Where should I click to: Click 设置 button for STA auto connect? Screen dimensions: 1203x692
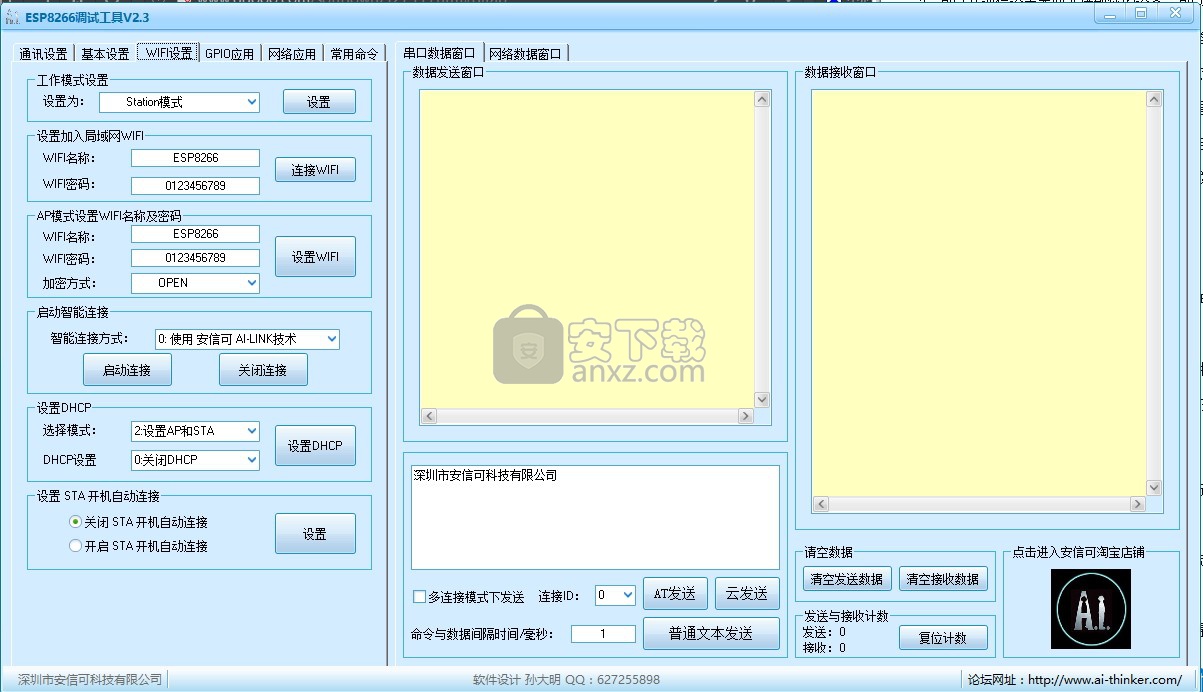point(315,534)
